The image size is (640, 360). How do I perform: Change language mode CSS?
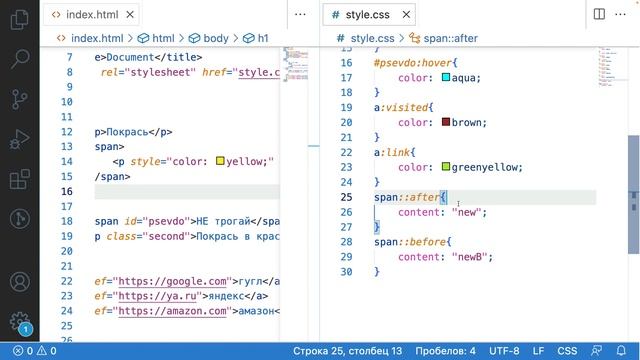pyautogui.click(x=567, y=351)
